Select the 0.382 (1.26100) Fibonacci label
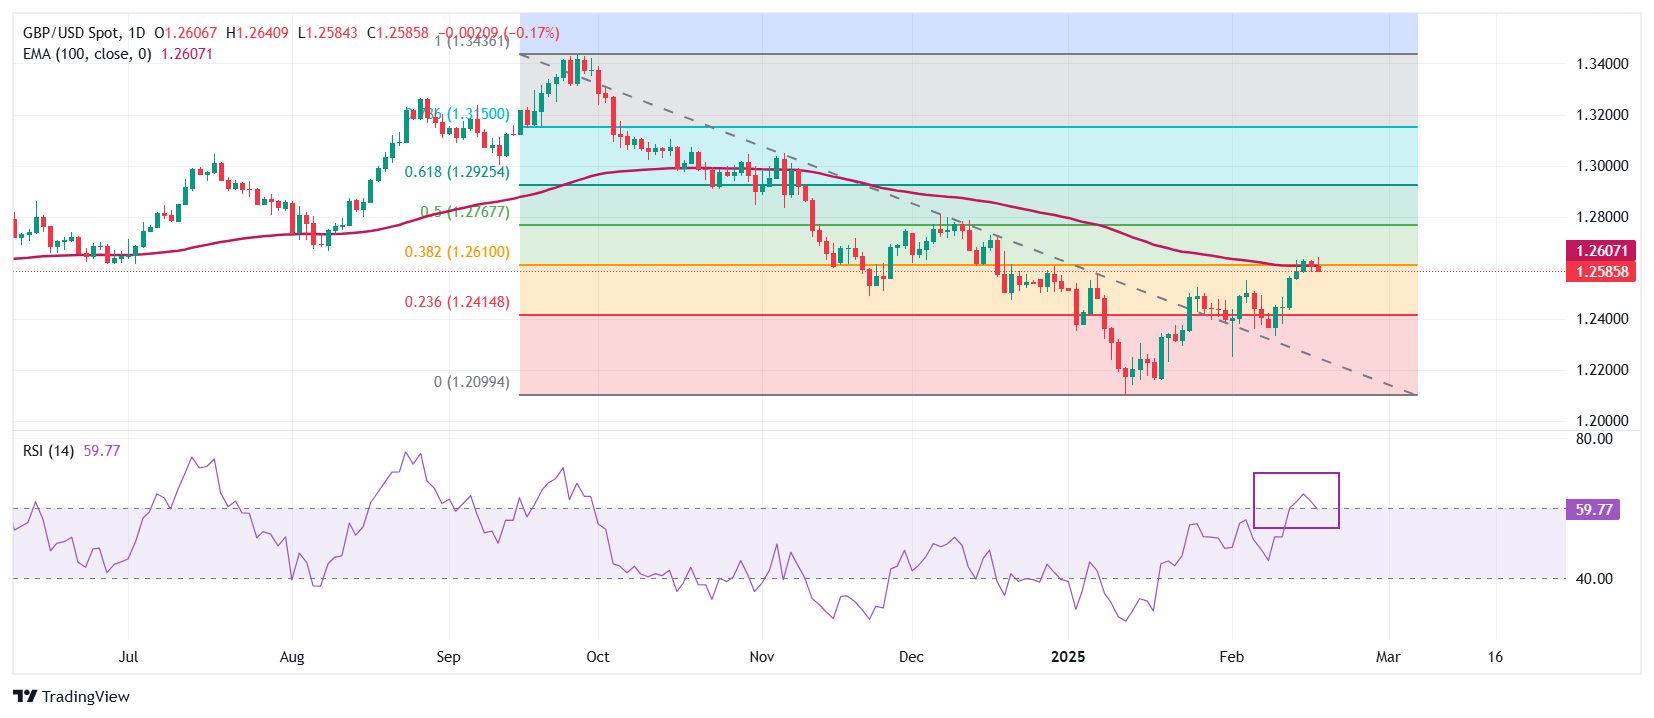1654x718 pixels. pos(457,252)
